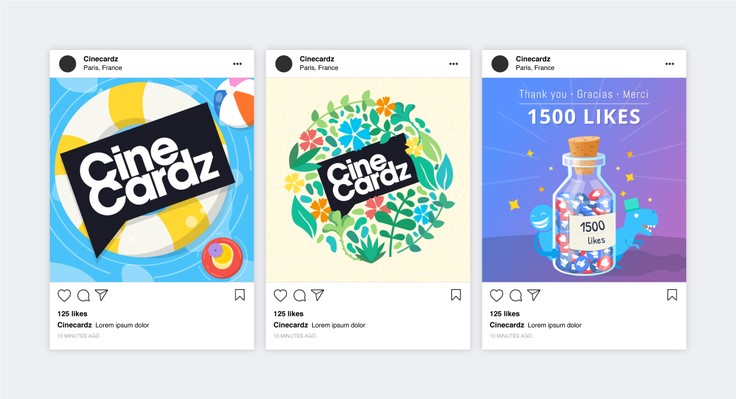This screenshot has height=399, width=736.
Task: Open Cinecardz username in floral post header
Action: click(317, 59)
